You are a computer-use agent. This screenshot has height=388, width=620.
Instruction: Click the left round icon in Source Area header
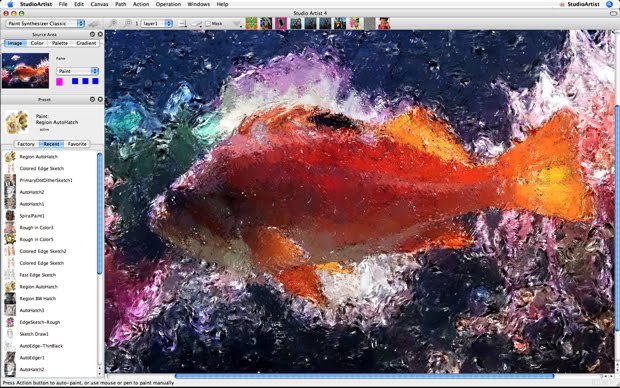point(92,34)
